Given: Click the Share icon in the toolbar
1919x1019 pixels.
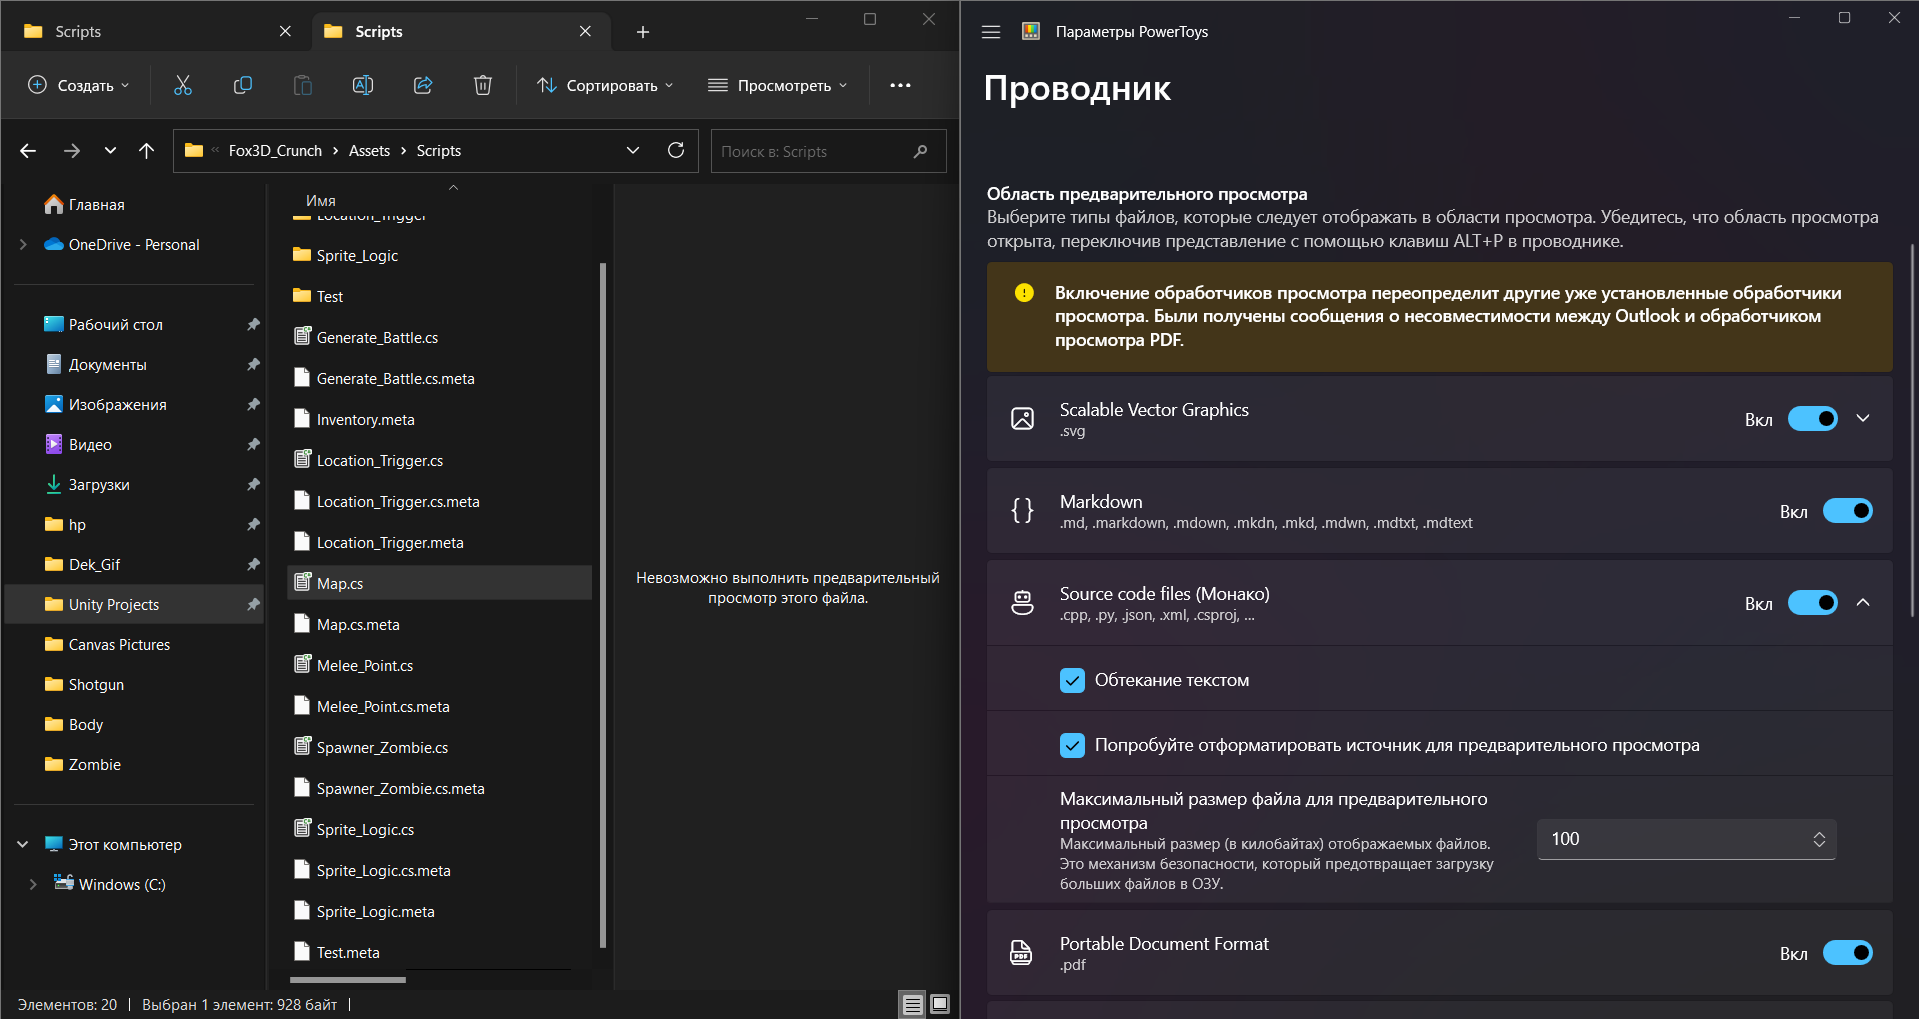Looking at the screenshot, I should coord(422,85).
